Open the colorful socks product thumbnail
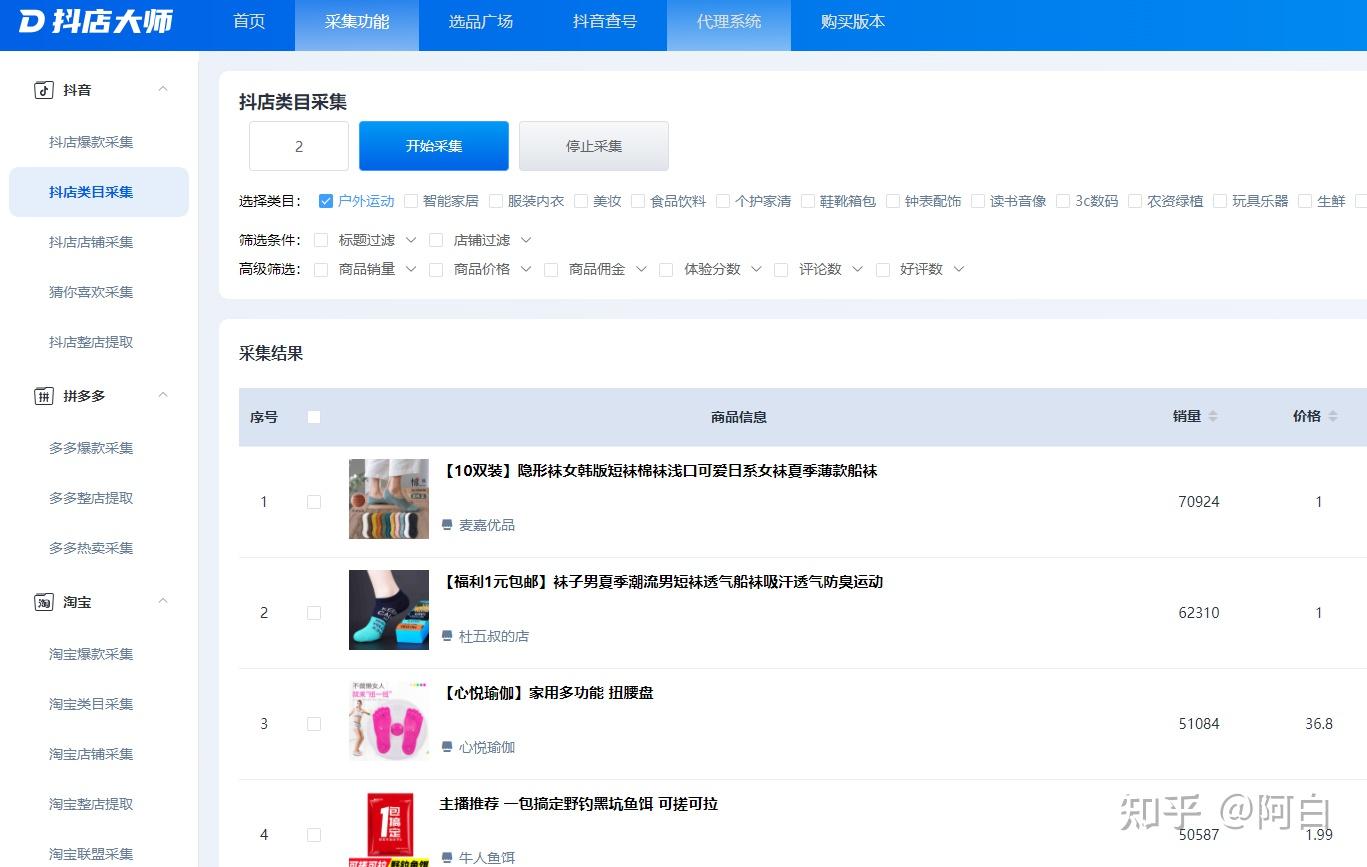 (x=389, y=499)
